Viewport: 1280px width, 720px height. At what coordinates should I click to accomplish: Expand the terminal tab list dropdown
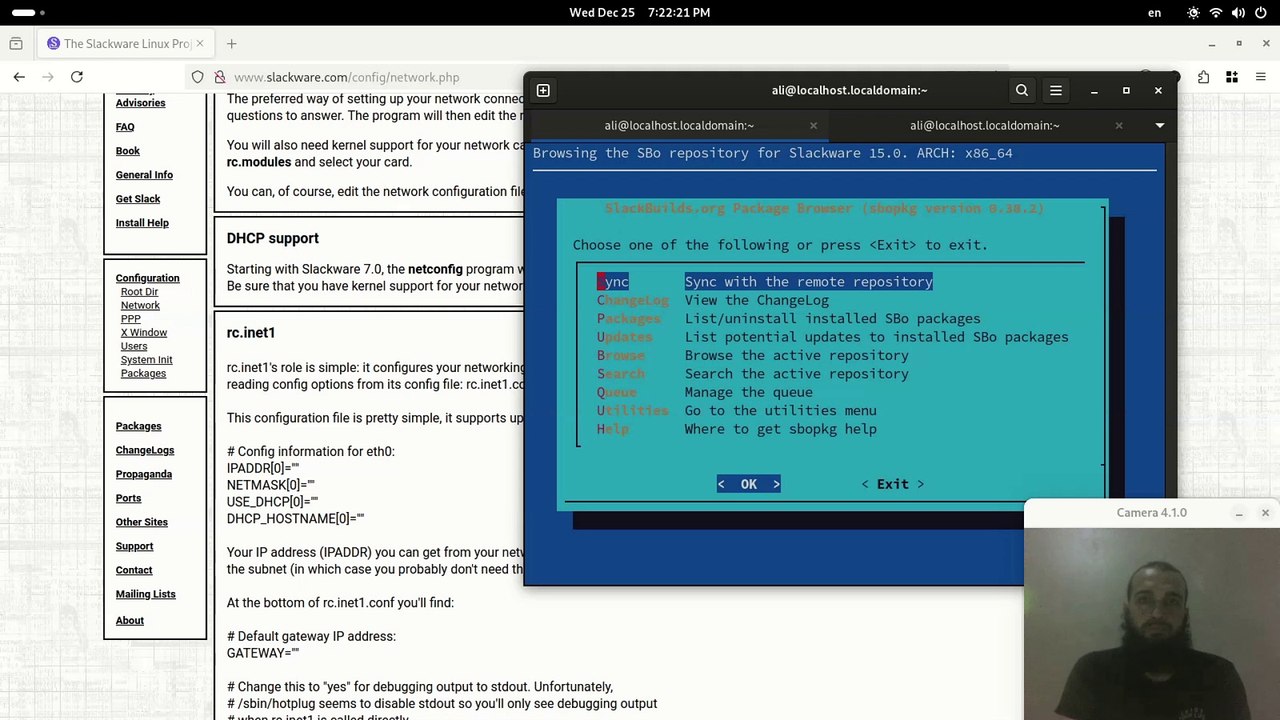click(1160, 125)
